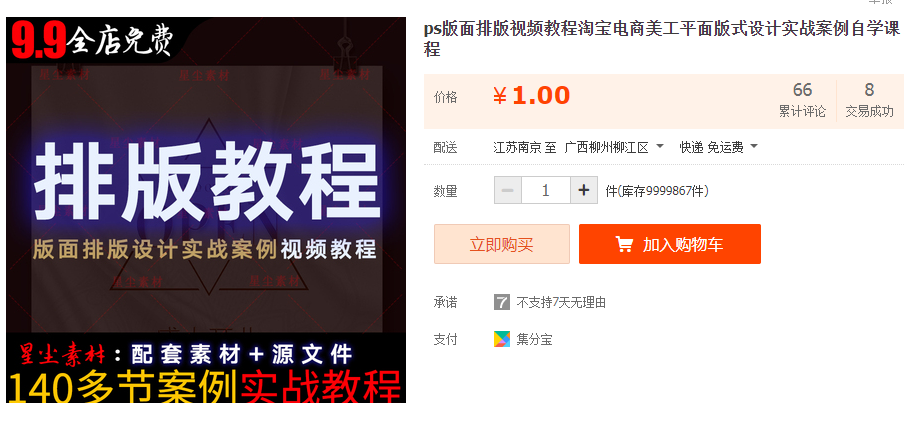Click the 9.9全店免费 banner on the image
This screenshot has width=915, height=426.
(x=93, y=41)
